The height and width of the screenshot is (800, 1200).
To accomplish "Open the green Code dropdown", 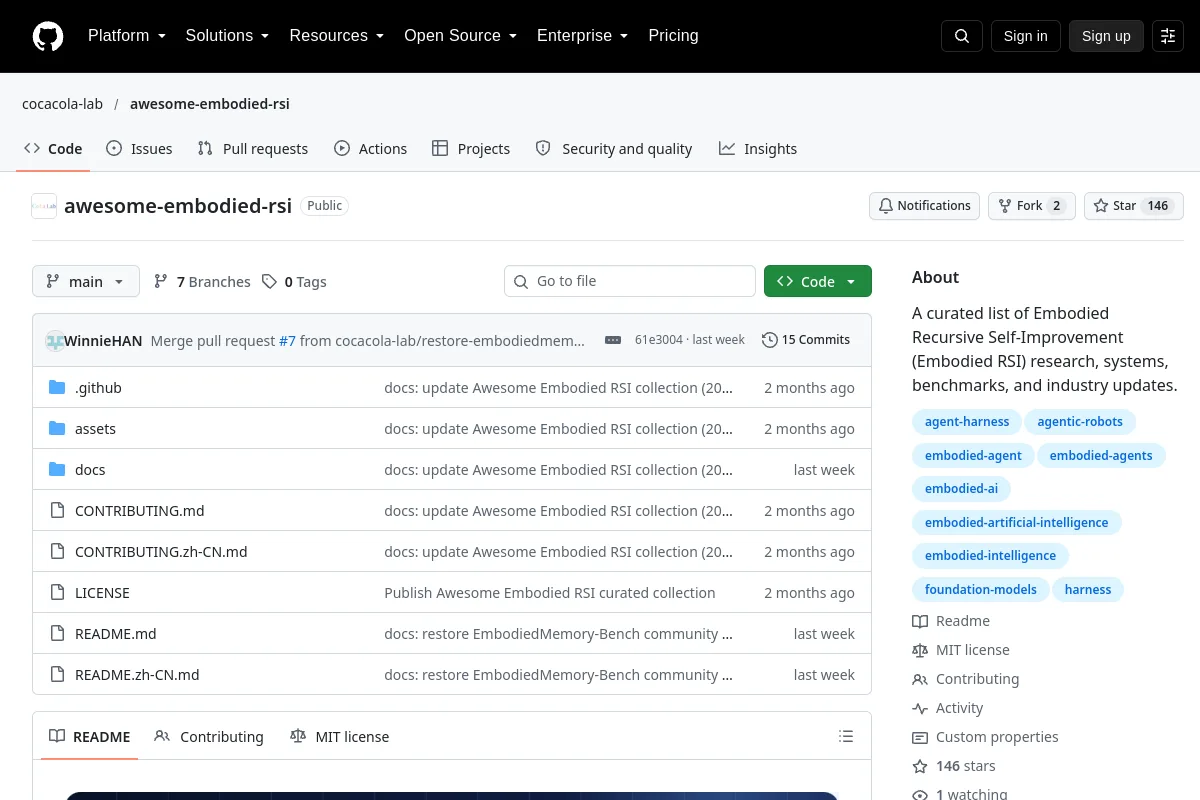I will point(818,282).
